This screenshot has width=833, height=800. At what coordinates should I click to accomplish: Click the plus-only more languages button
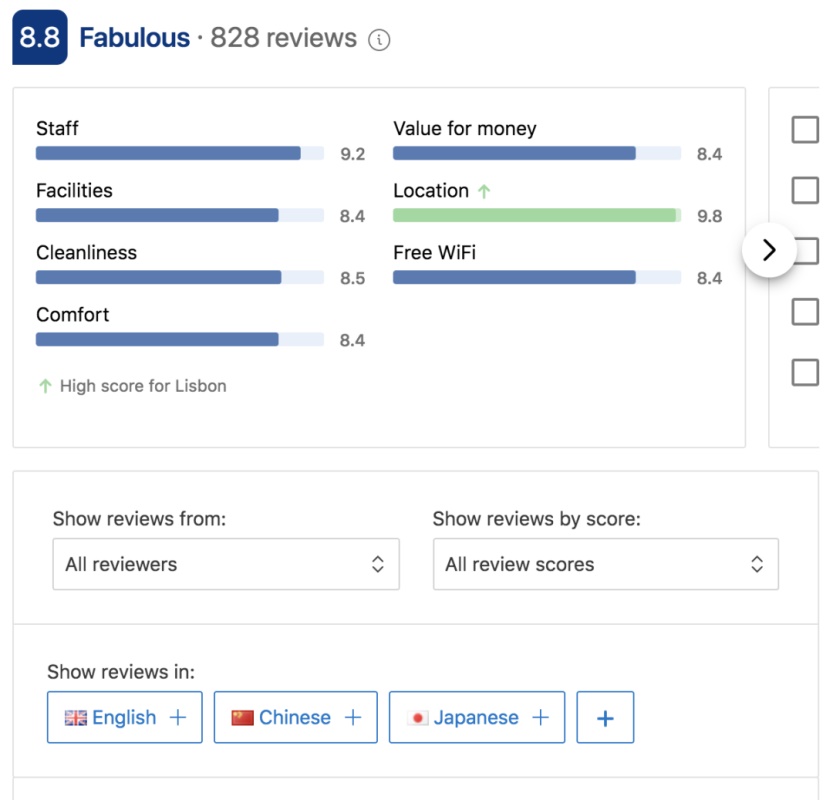coord(605,717)
